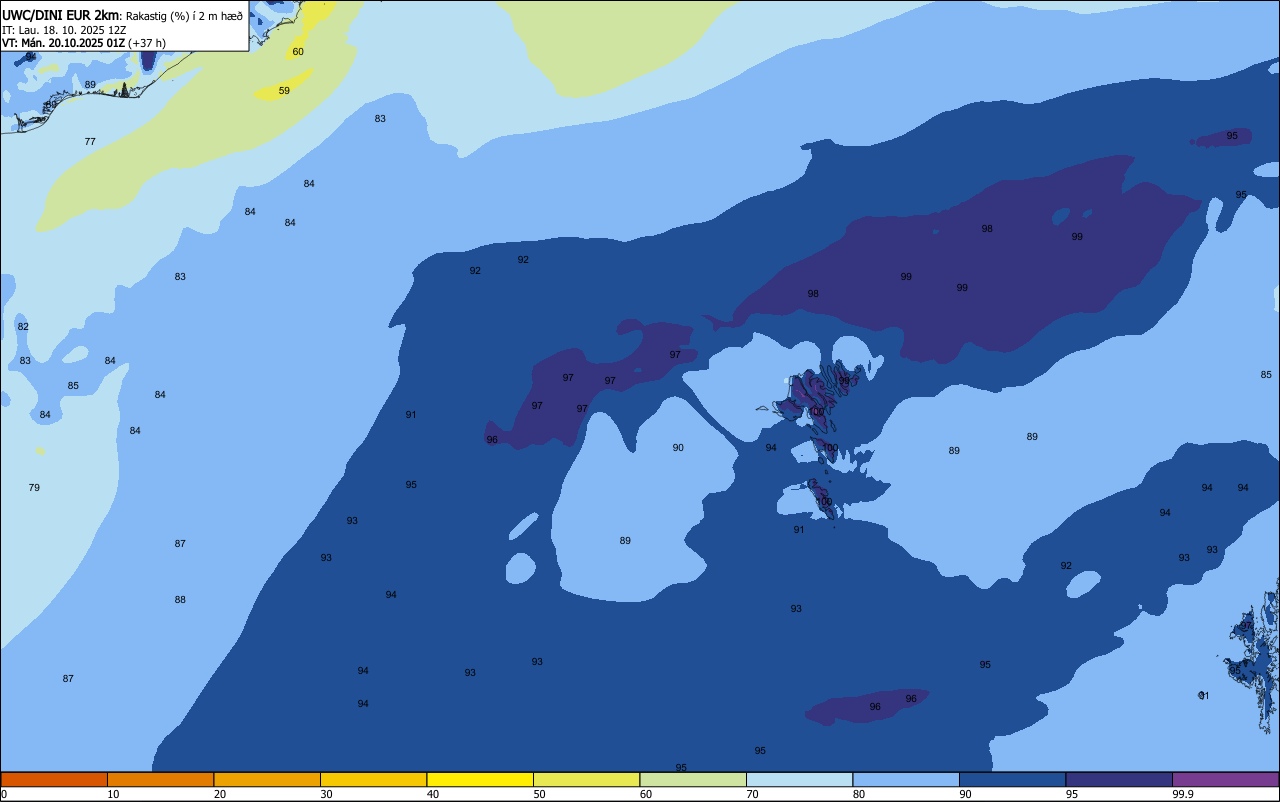Select the bright yellow 40–50 legend swatch
This screenshot has width=1280, height=802.
coord(480,779)
